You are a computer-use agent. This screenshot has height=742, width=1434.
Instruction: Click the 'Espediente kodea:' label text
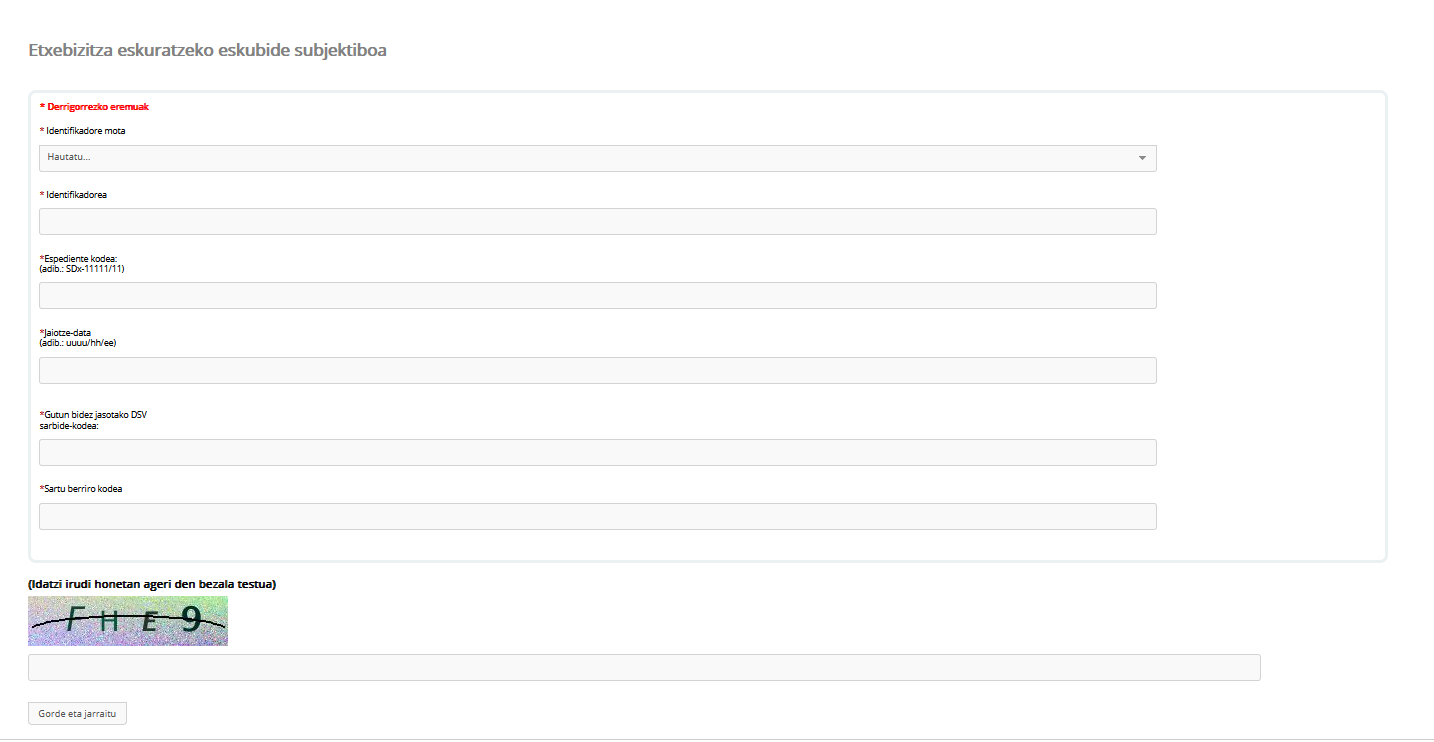(x=81, y=259)
